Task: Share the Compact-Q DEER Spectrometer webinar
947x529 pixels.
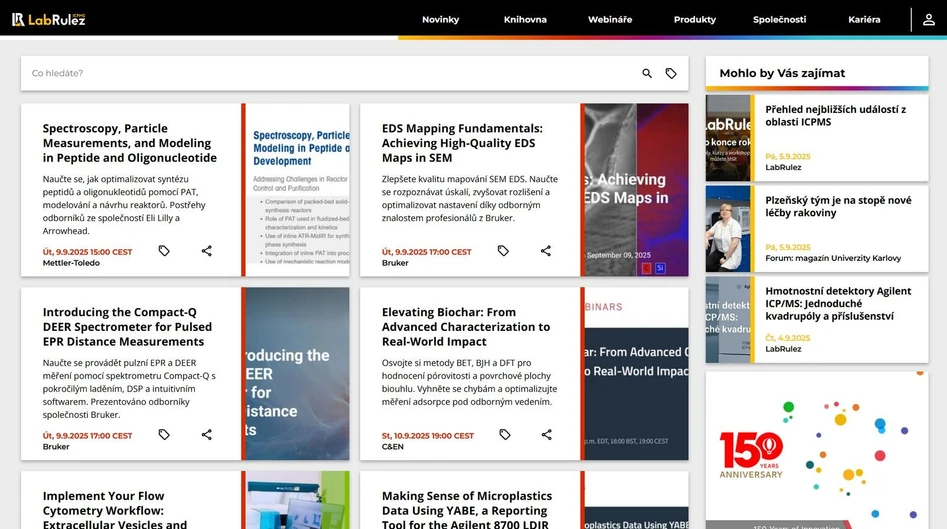Action: pyautogui.click(x=207, y=434)
